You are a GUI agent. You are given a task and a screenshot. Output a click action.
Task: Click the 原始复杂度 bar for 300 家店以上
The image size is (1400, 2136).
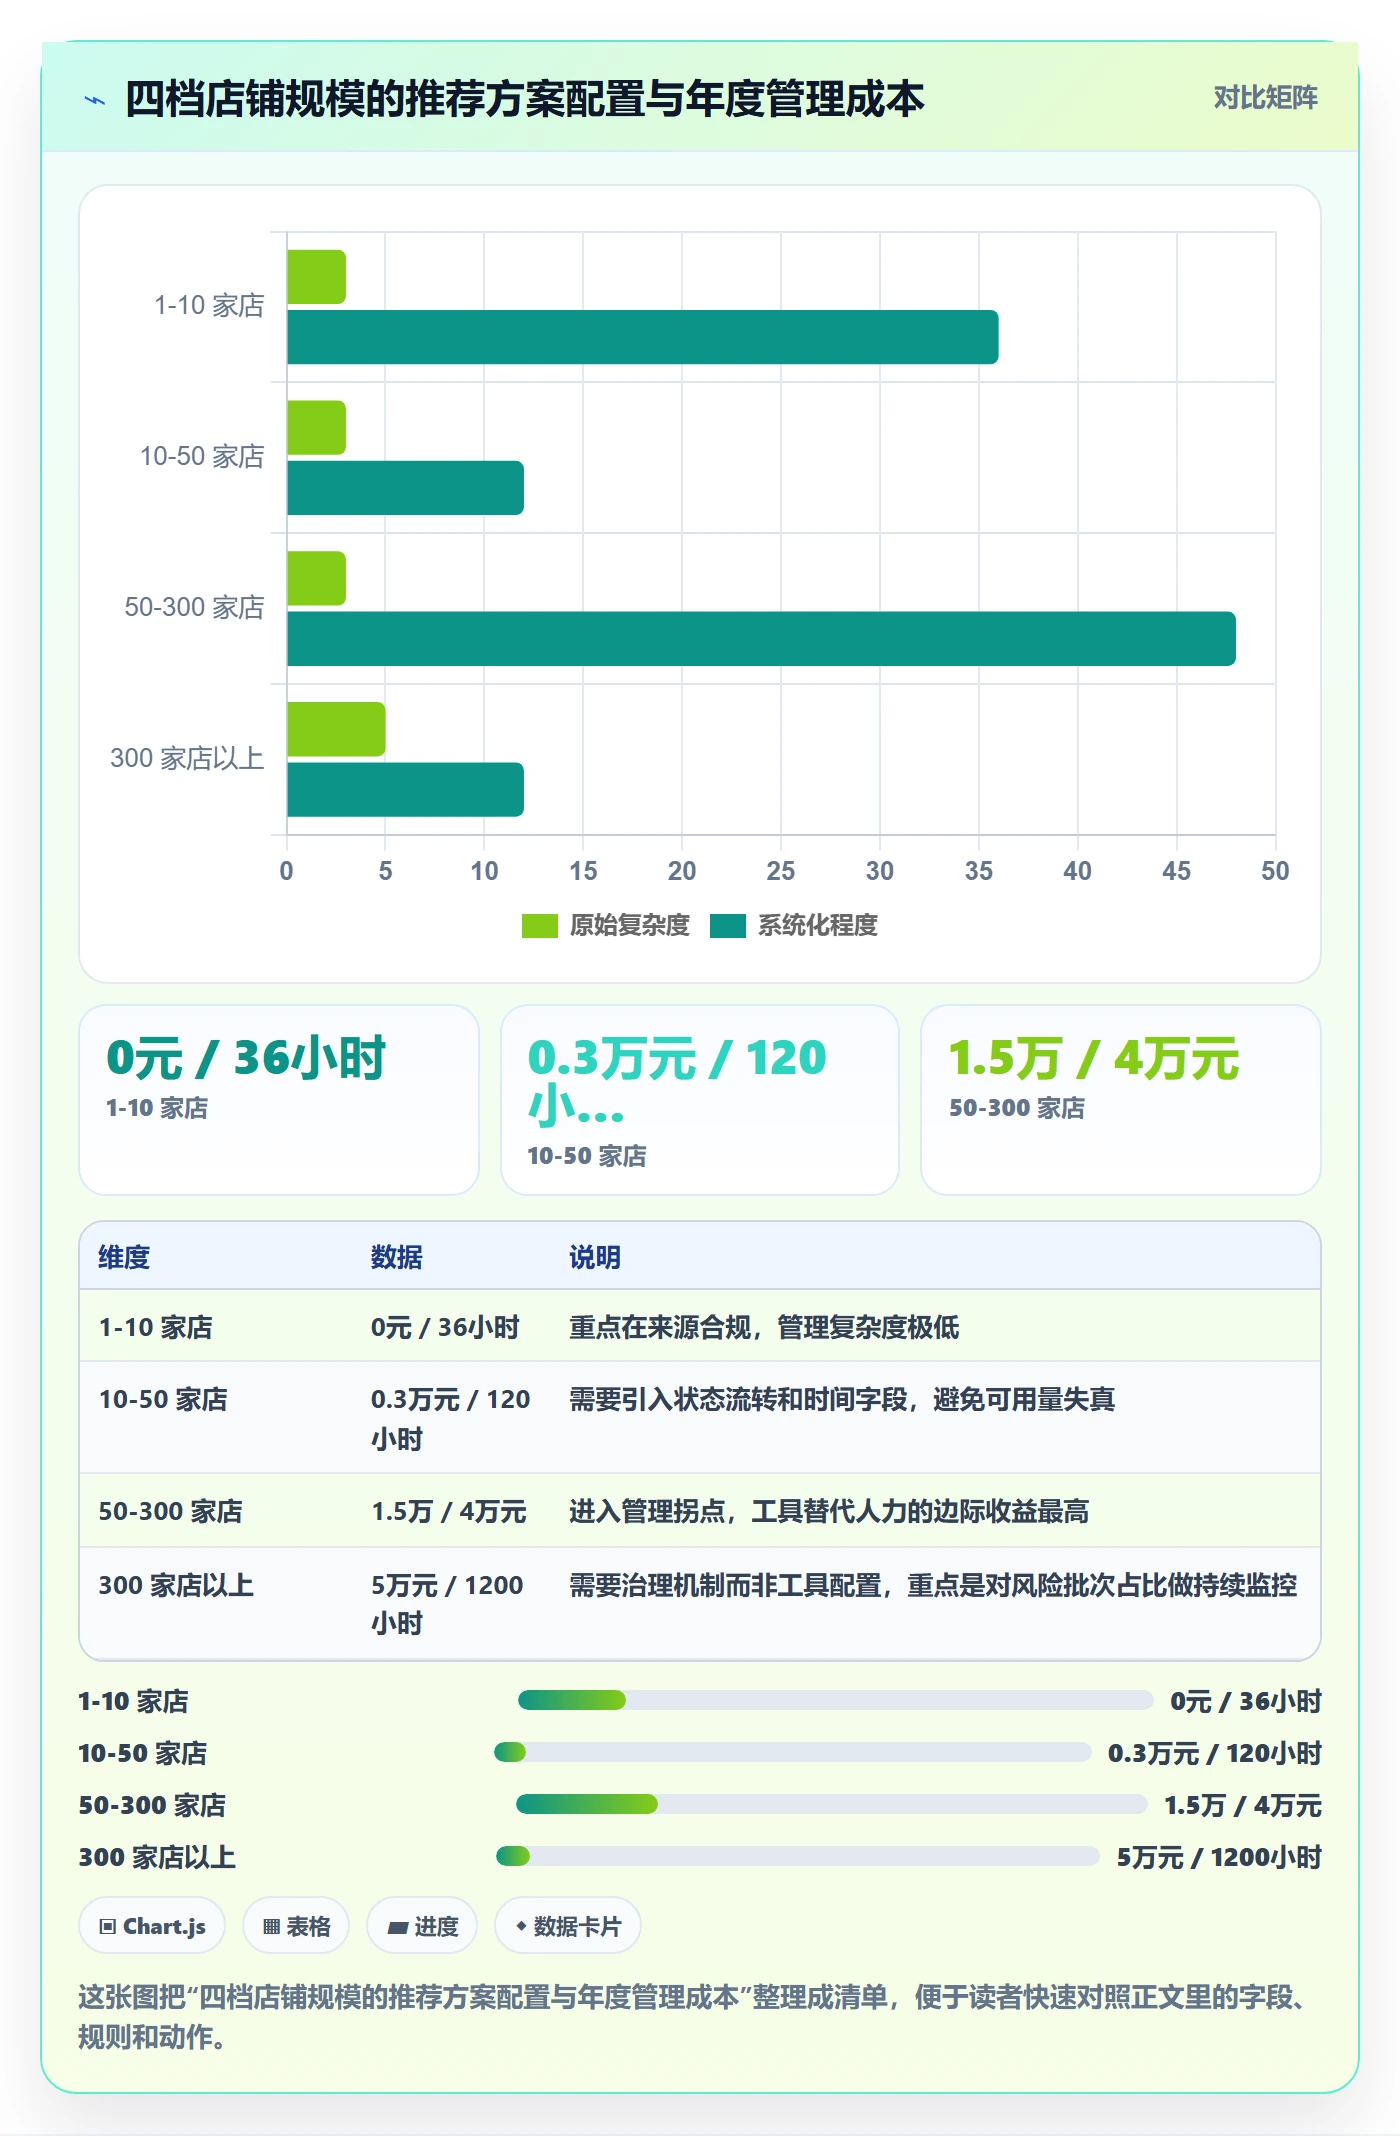[336, 729]
